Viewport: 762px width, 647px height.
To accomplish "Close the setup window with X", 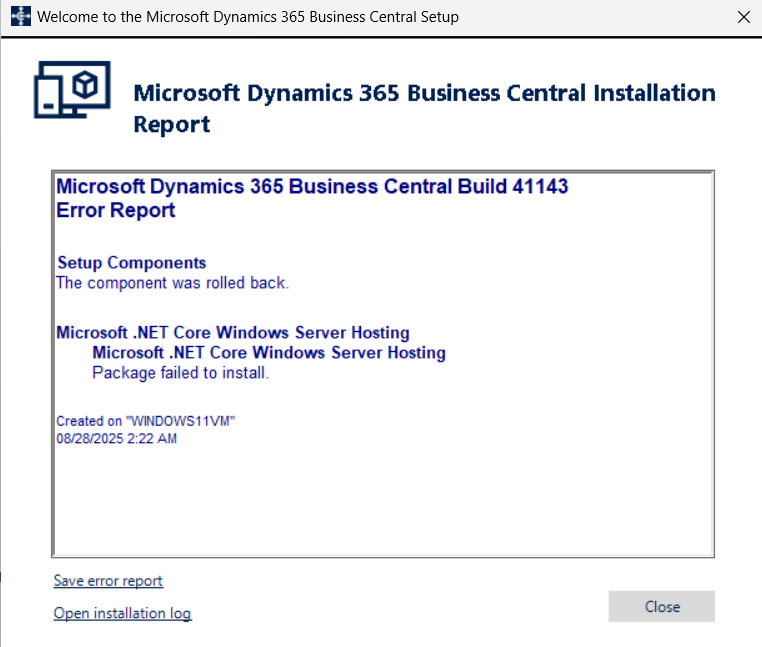I will [744, 17].
